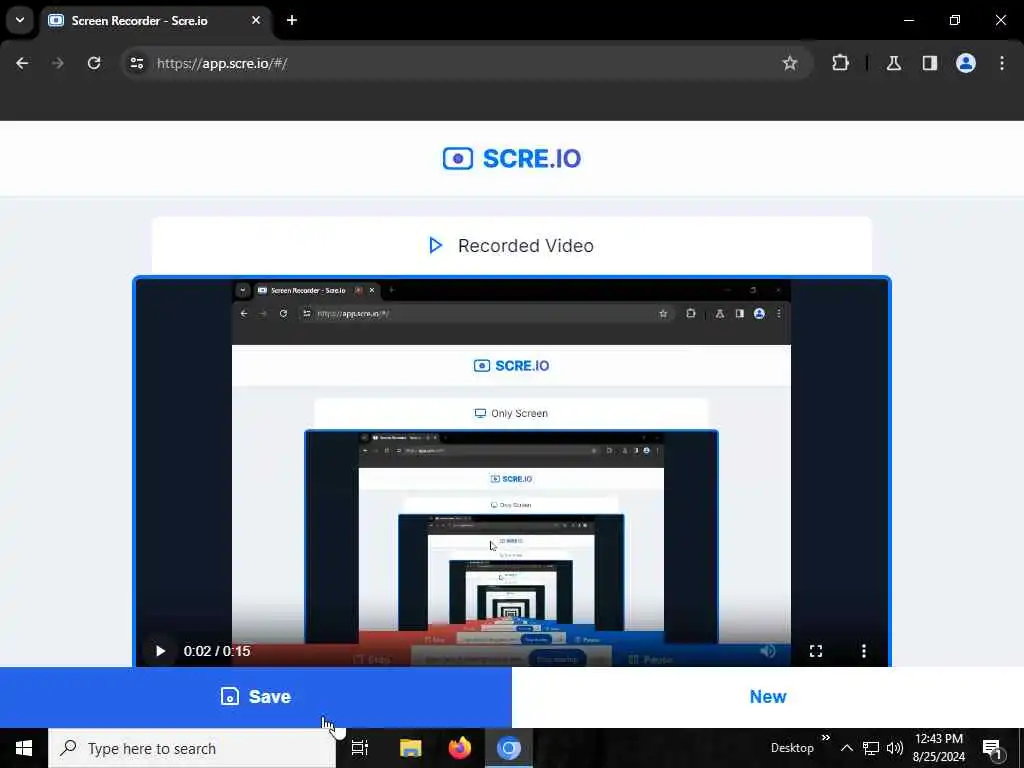1024x768 pixels.
Task: Open the Action Center notifications
Action: (x=993, y=748)
